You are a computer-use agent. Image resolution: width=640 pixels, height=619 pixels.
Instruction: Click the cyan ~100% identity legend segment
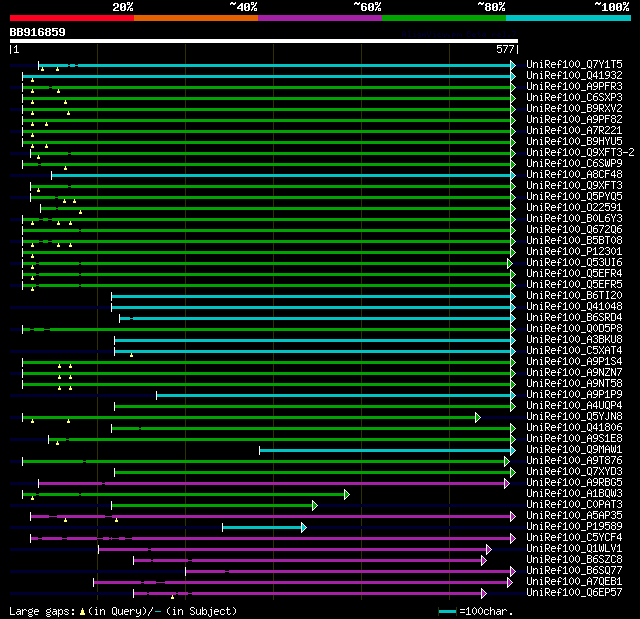tap(569, 18)
